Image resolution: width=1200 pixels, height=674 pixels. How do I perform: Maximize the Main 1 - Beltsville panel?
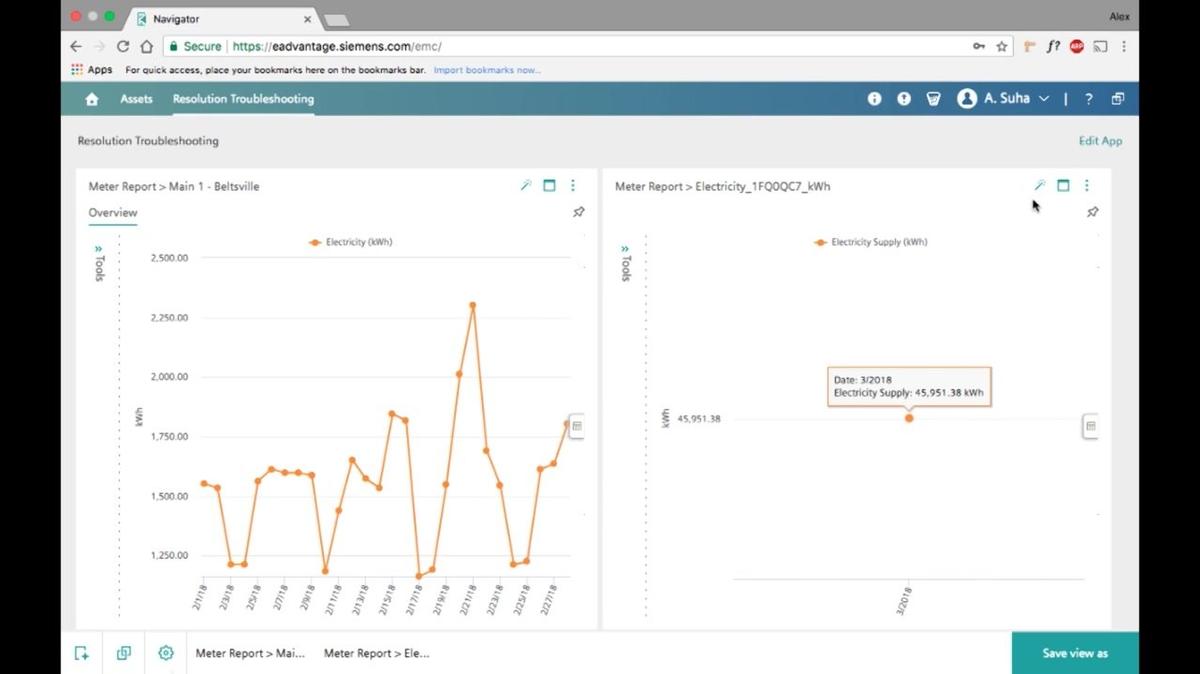549,185
